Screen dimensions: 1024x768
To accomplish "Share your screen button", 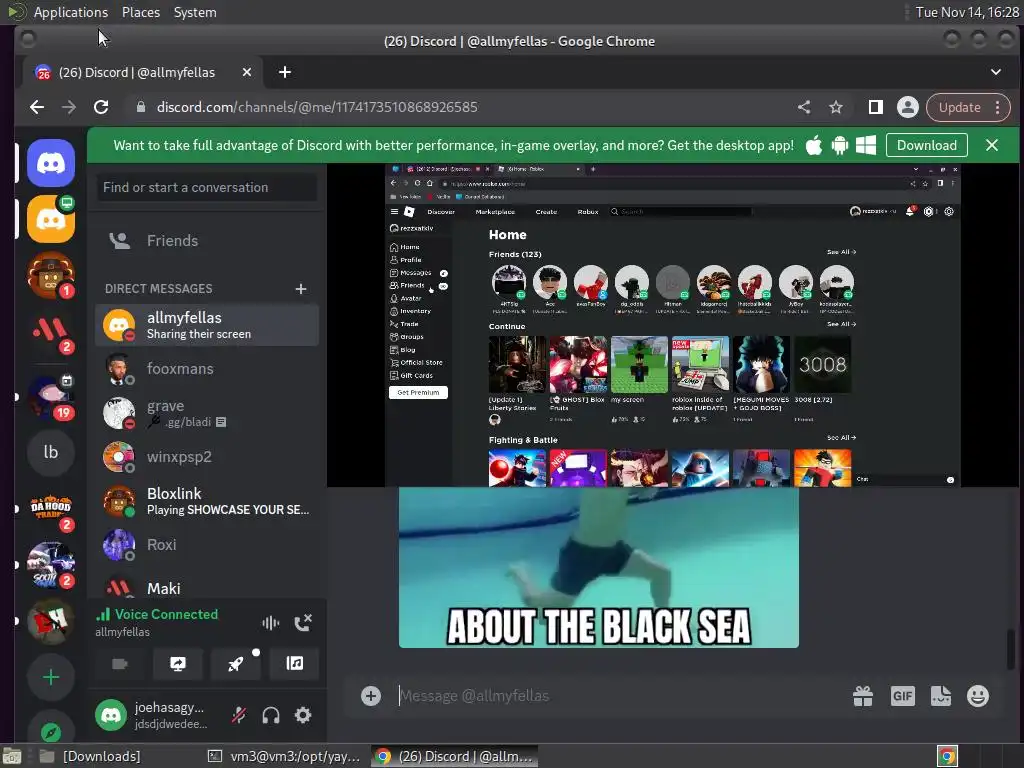I will coord(178,664).
